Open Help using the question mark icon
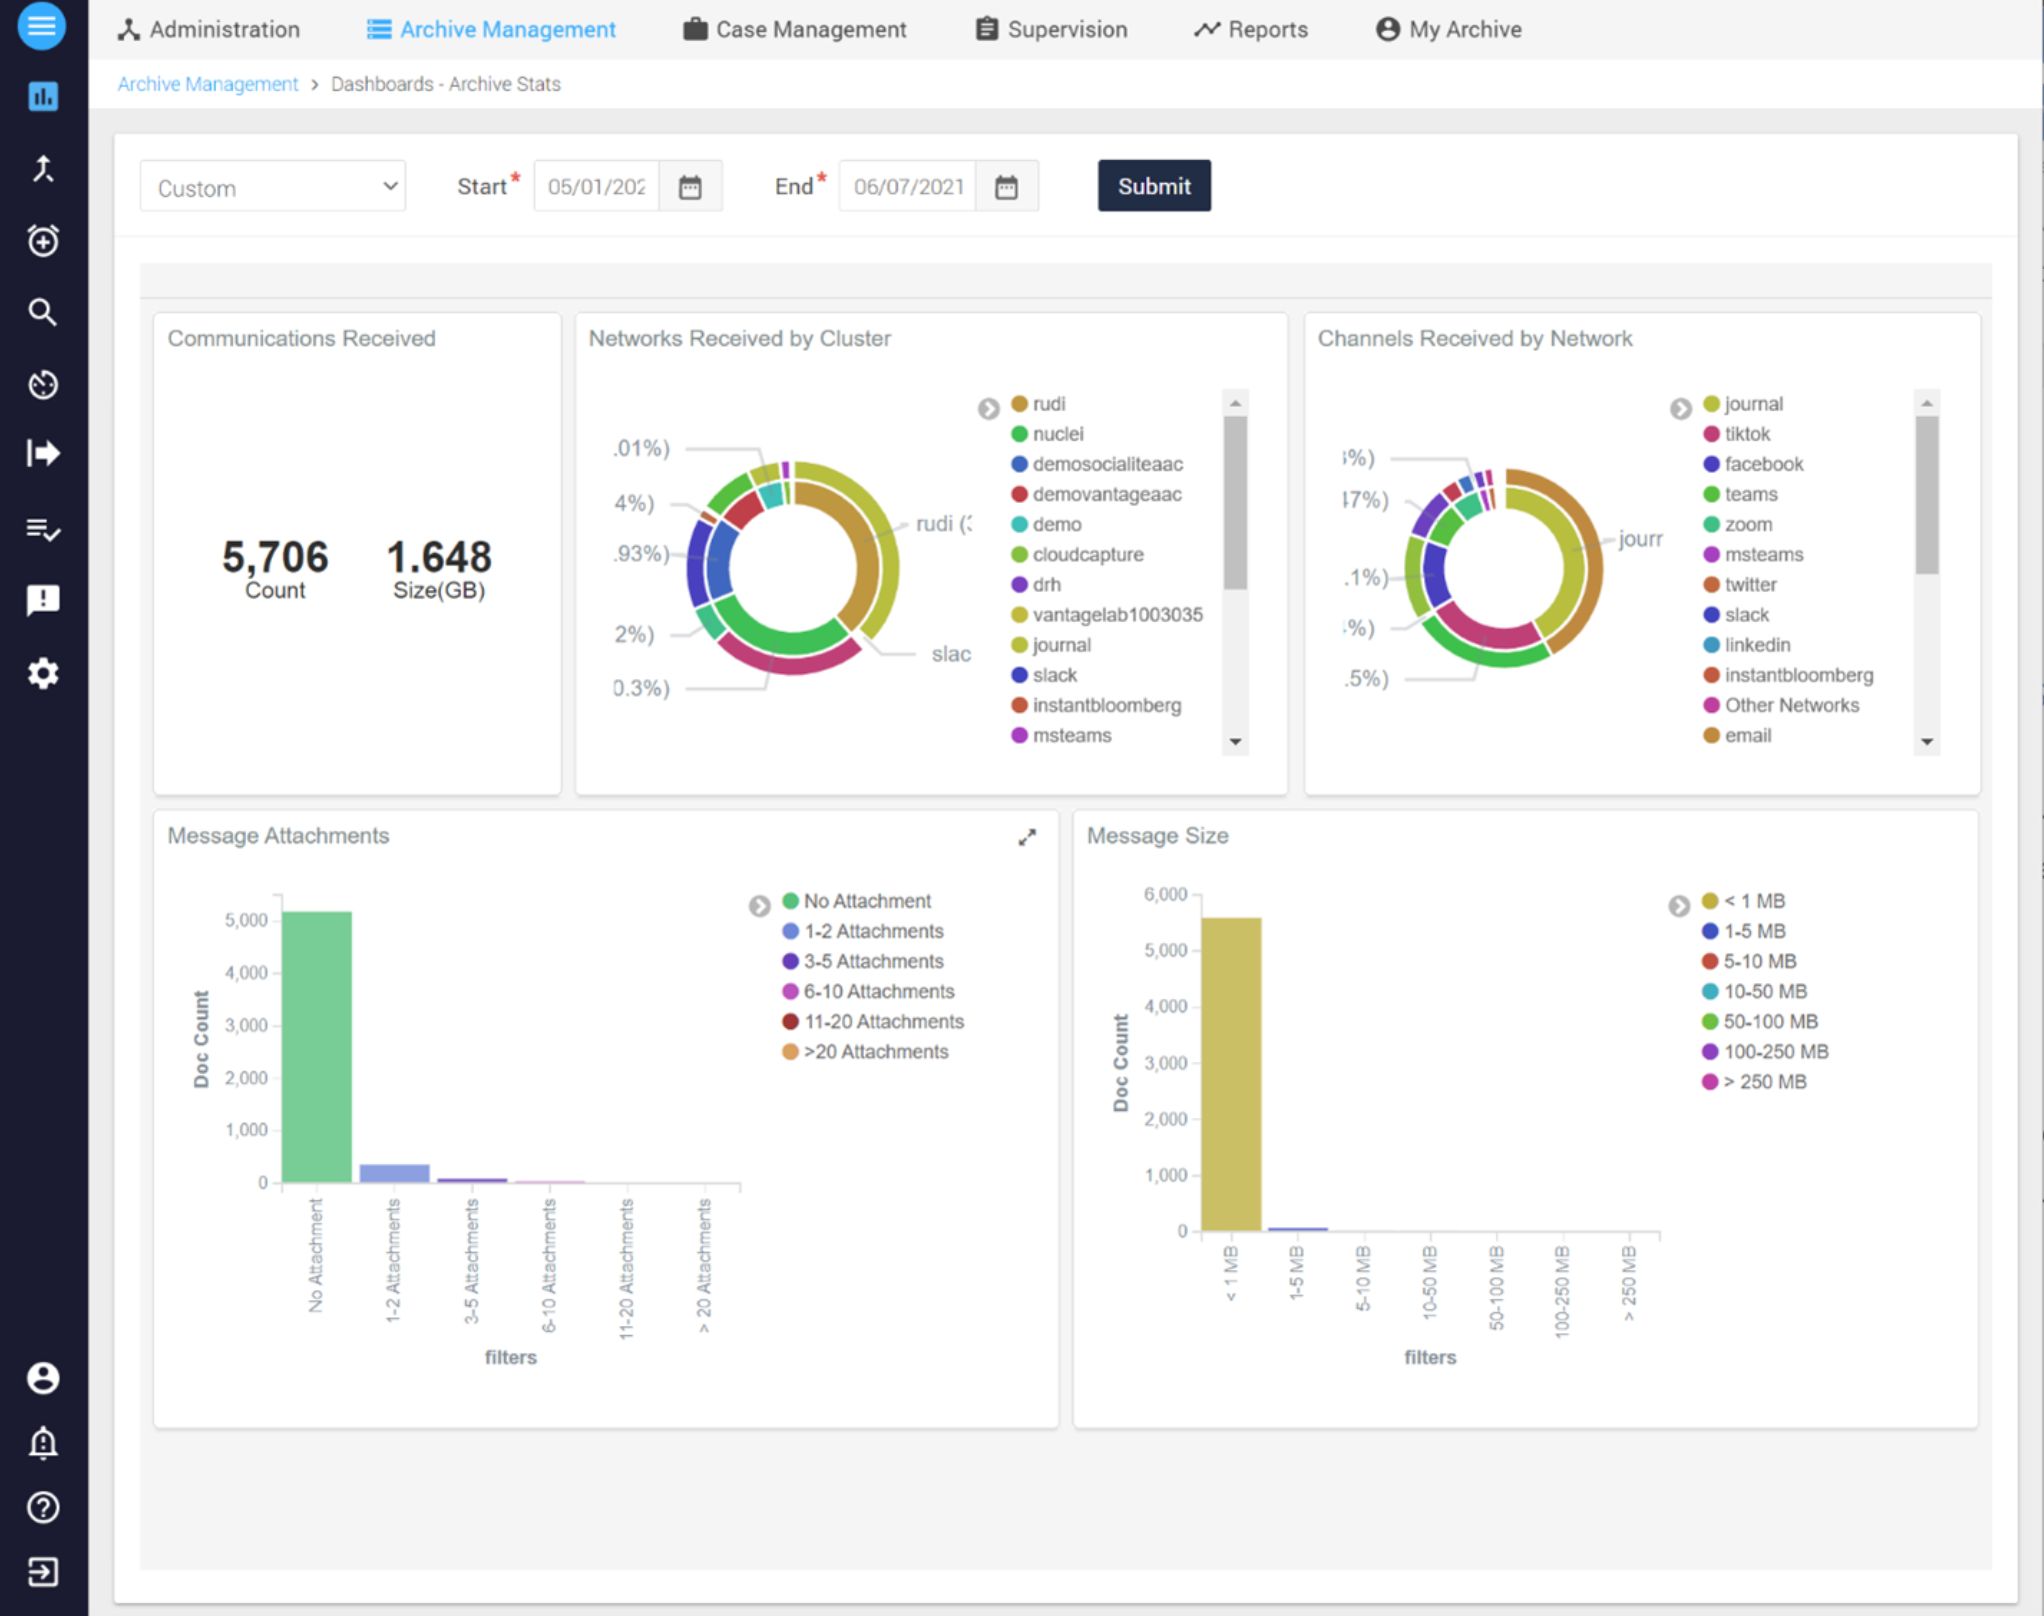This screenshot has height=1616, width=2044. tap(42, 1506)
